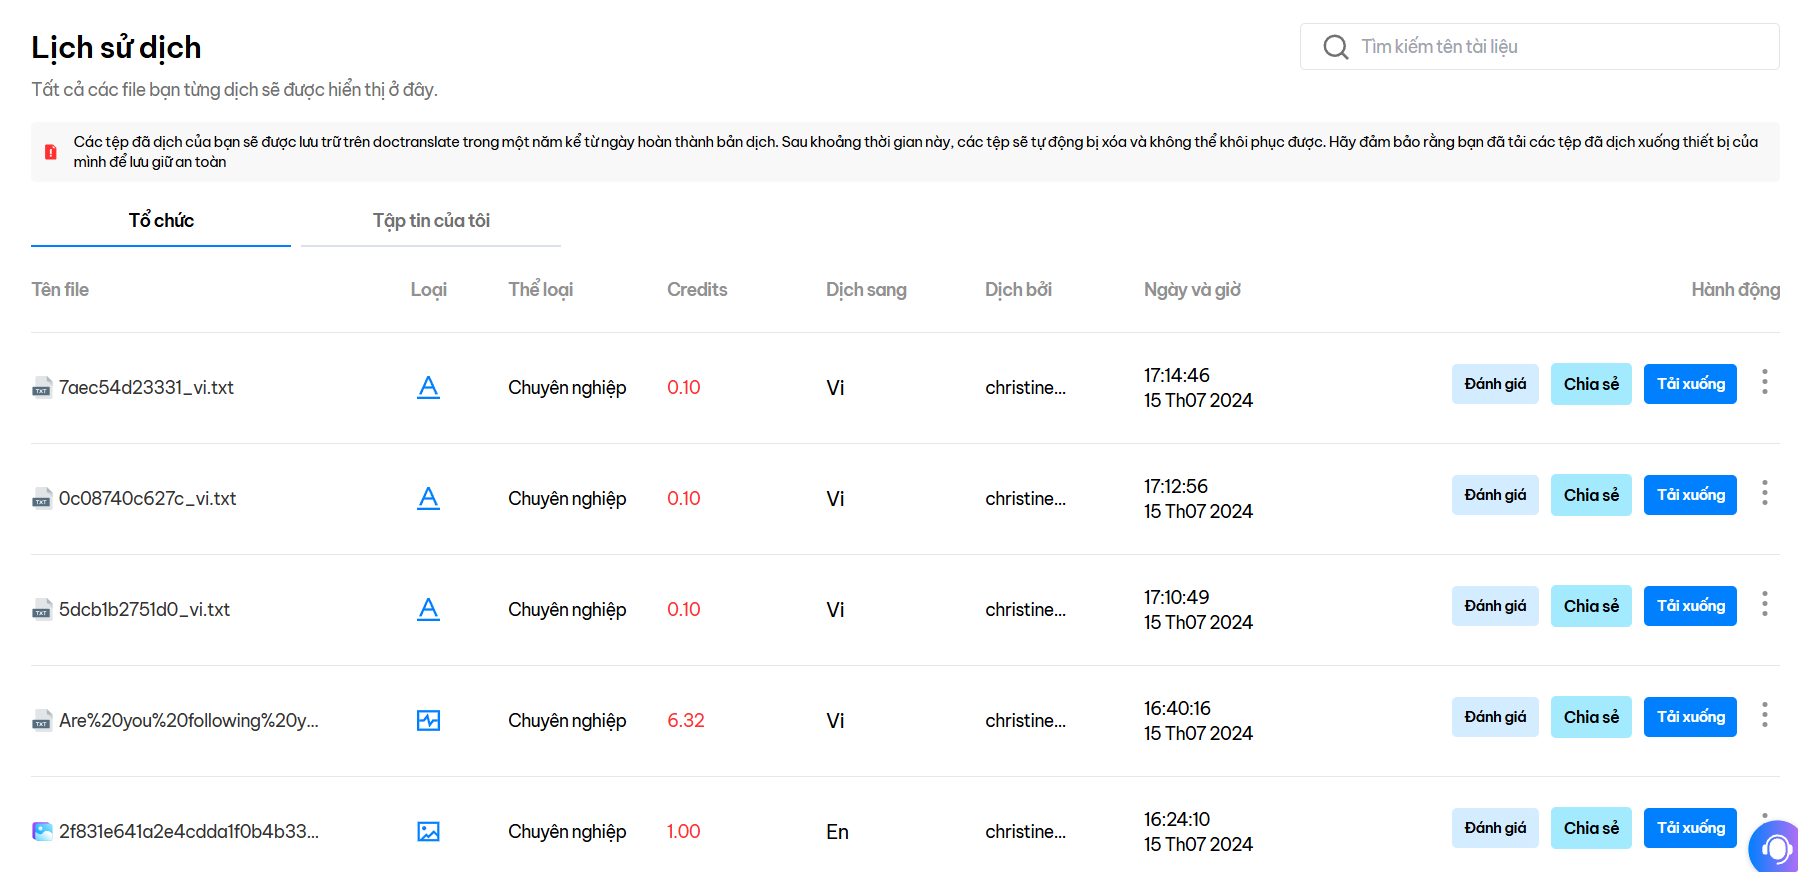Click the search magnifier icon
The height and width of the screenshot is (872, 1798).
point(1335,47)
